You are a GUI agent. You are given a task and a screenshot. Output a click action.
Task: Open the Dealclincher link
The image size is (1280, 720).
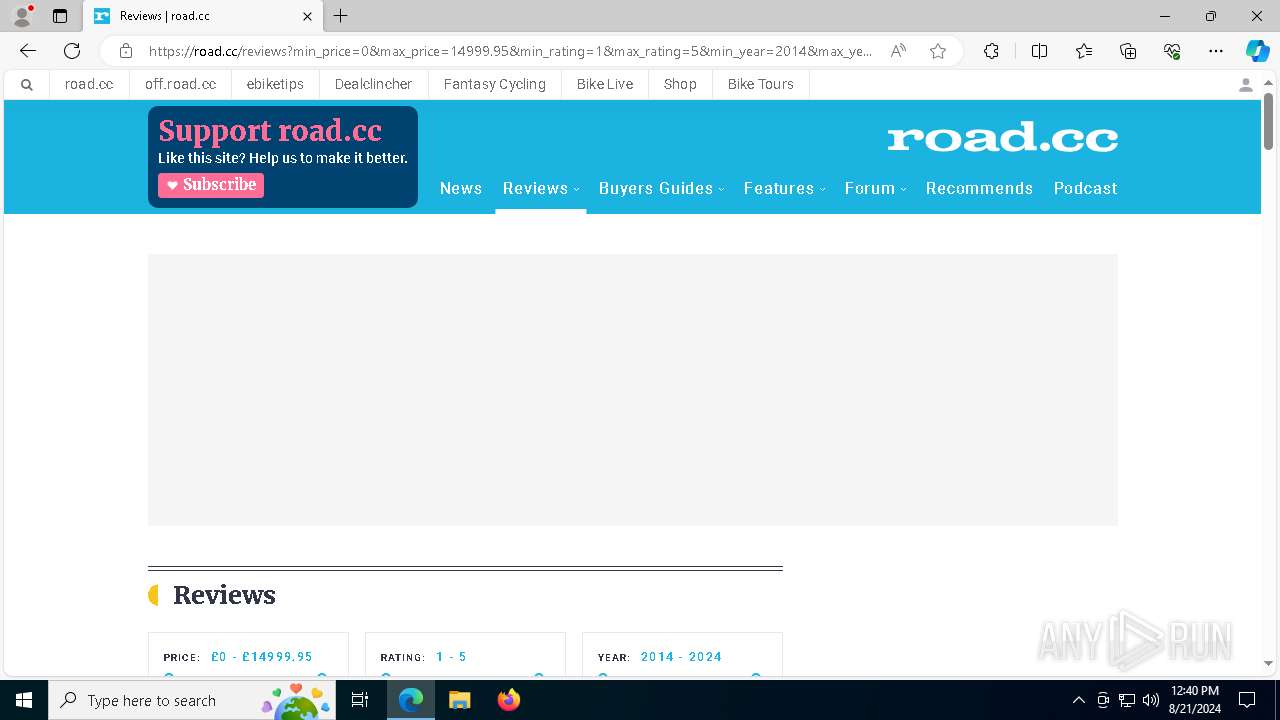point(373,85)
